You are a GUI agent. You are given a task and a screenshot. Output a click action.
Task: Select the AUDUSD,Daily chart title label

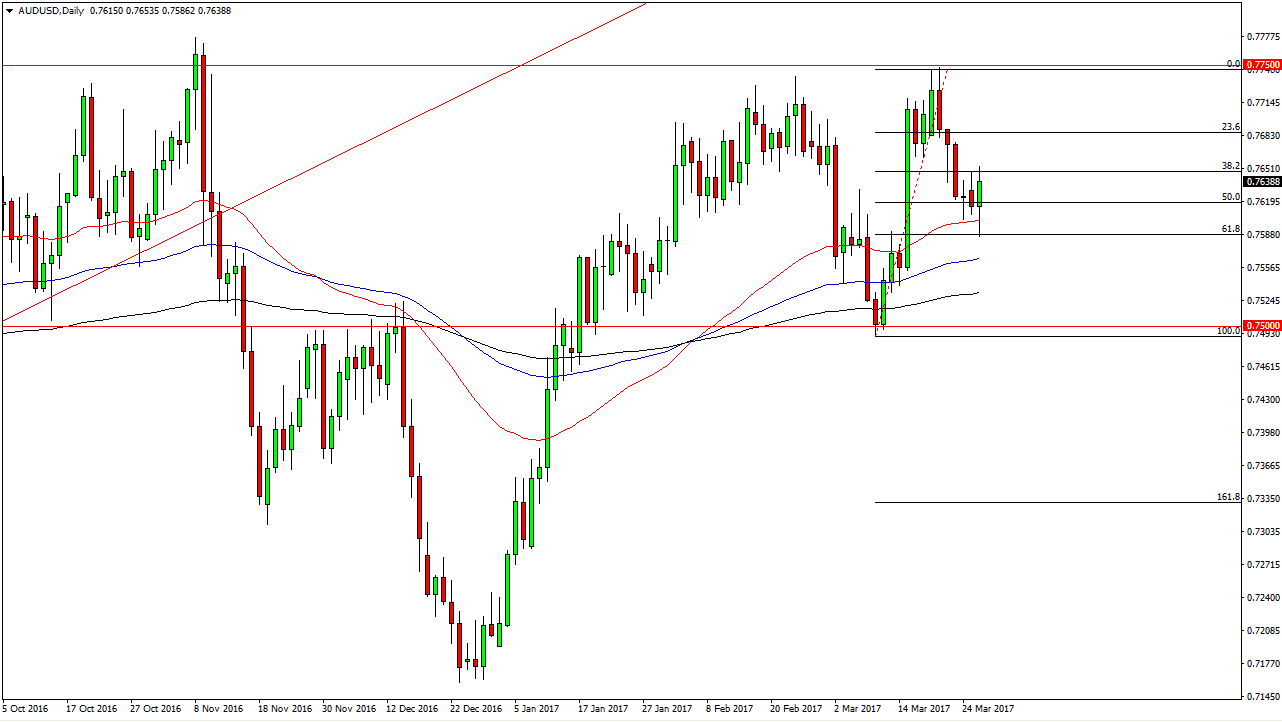pyautogui.click(x=50, y=10)
